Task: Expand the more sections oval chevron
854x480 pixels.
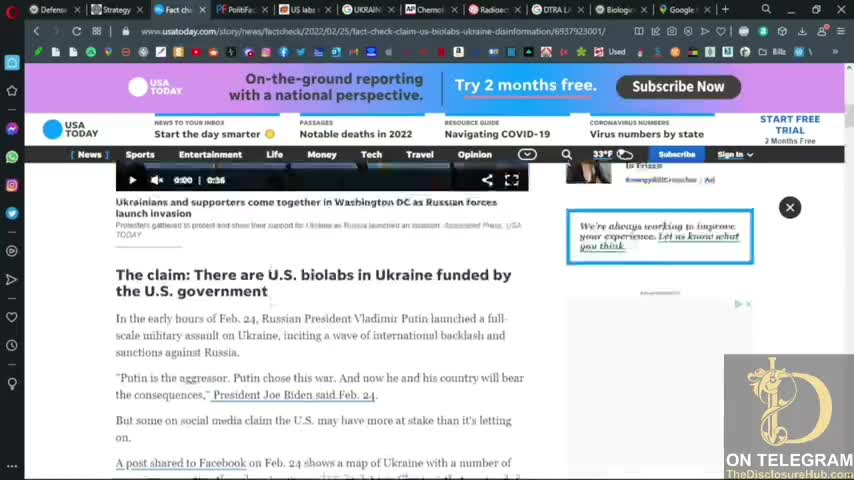Action: coord(527,155)
